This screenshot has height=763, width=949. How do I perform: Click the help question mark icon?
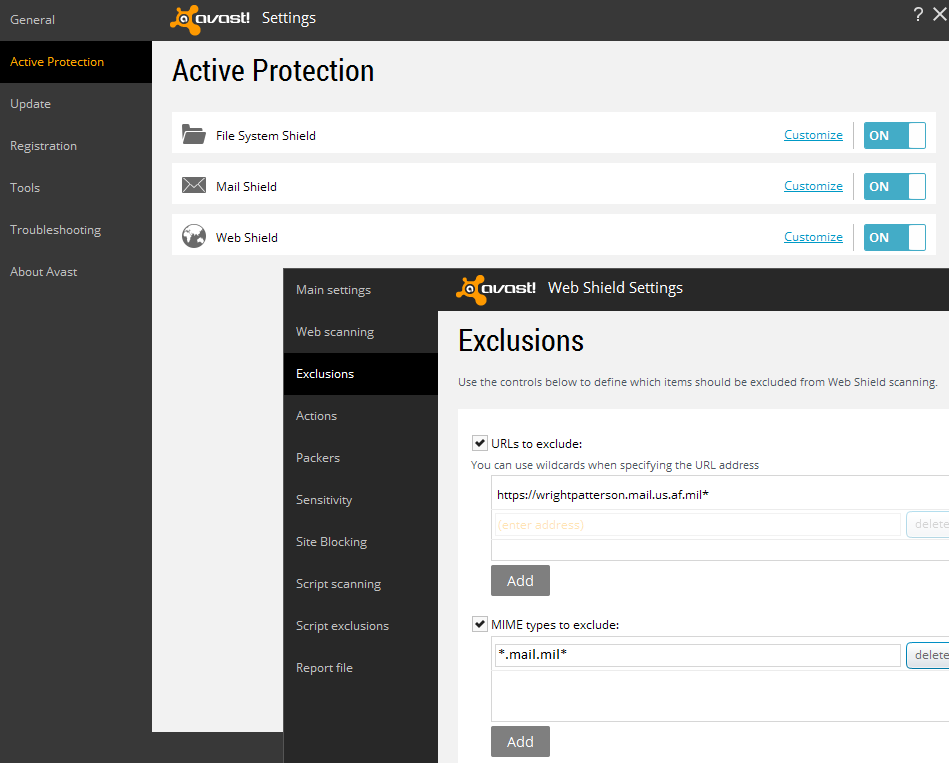918,14
